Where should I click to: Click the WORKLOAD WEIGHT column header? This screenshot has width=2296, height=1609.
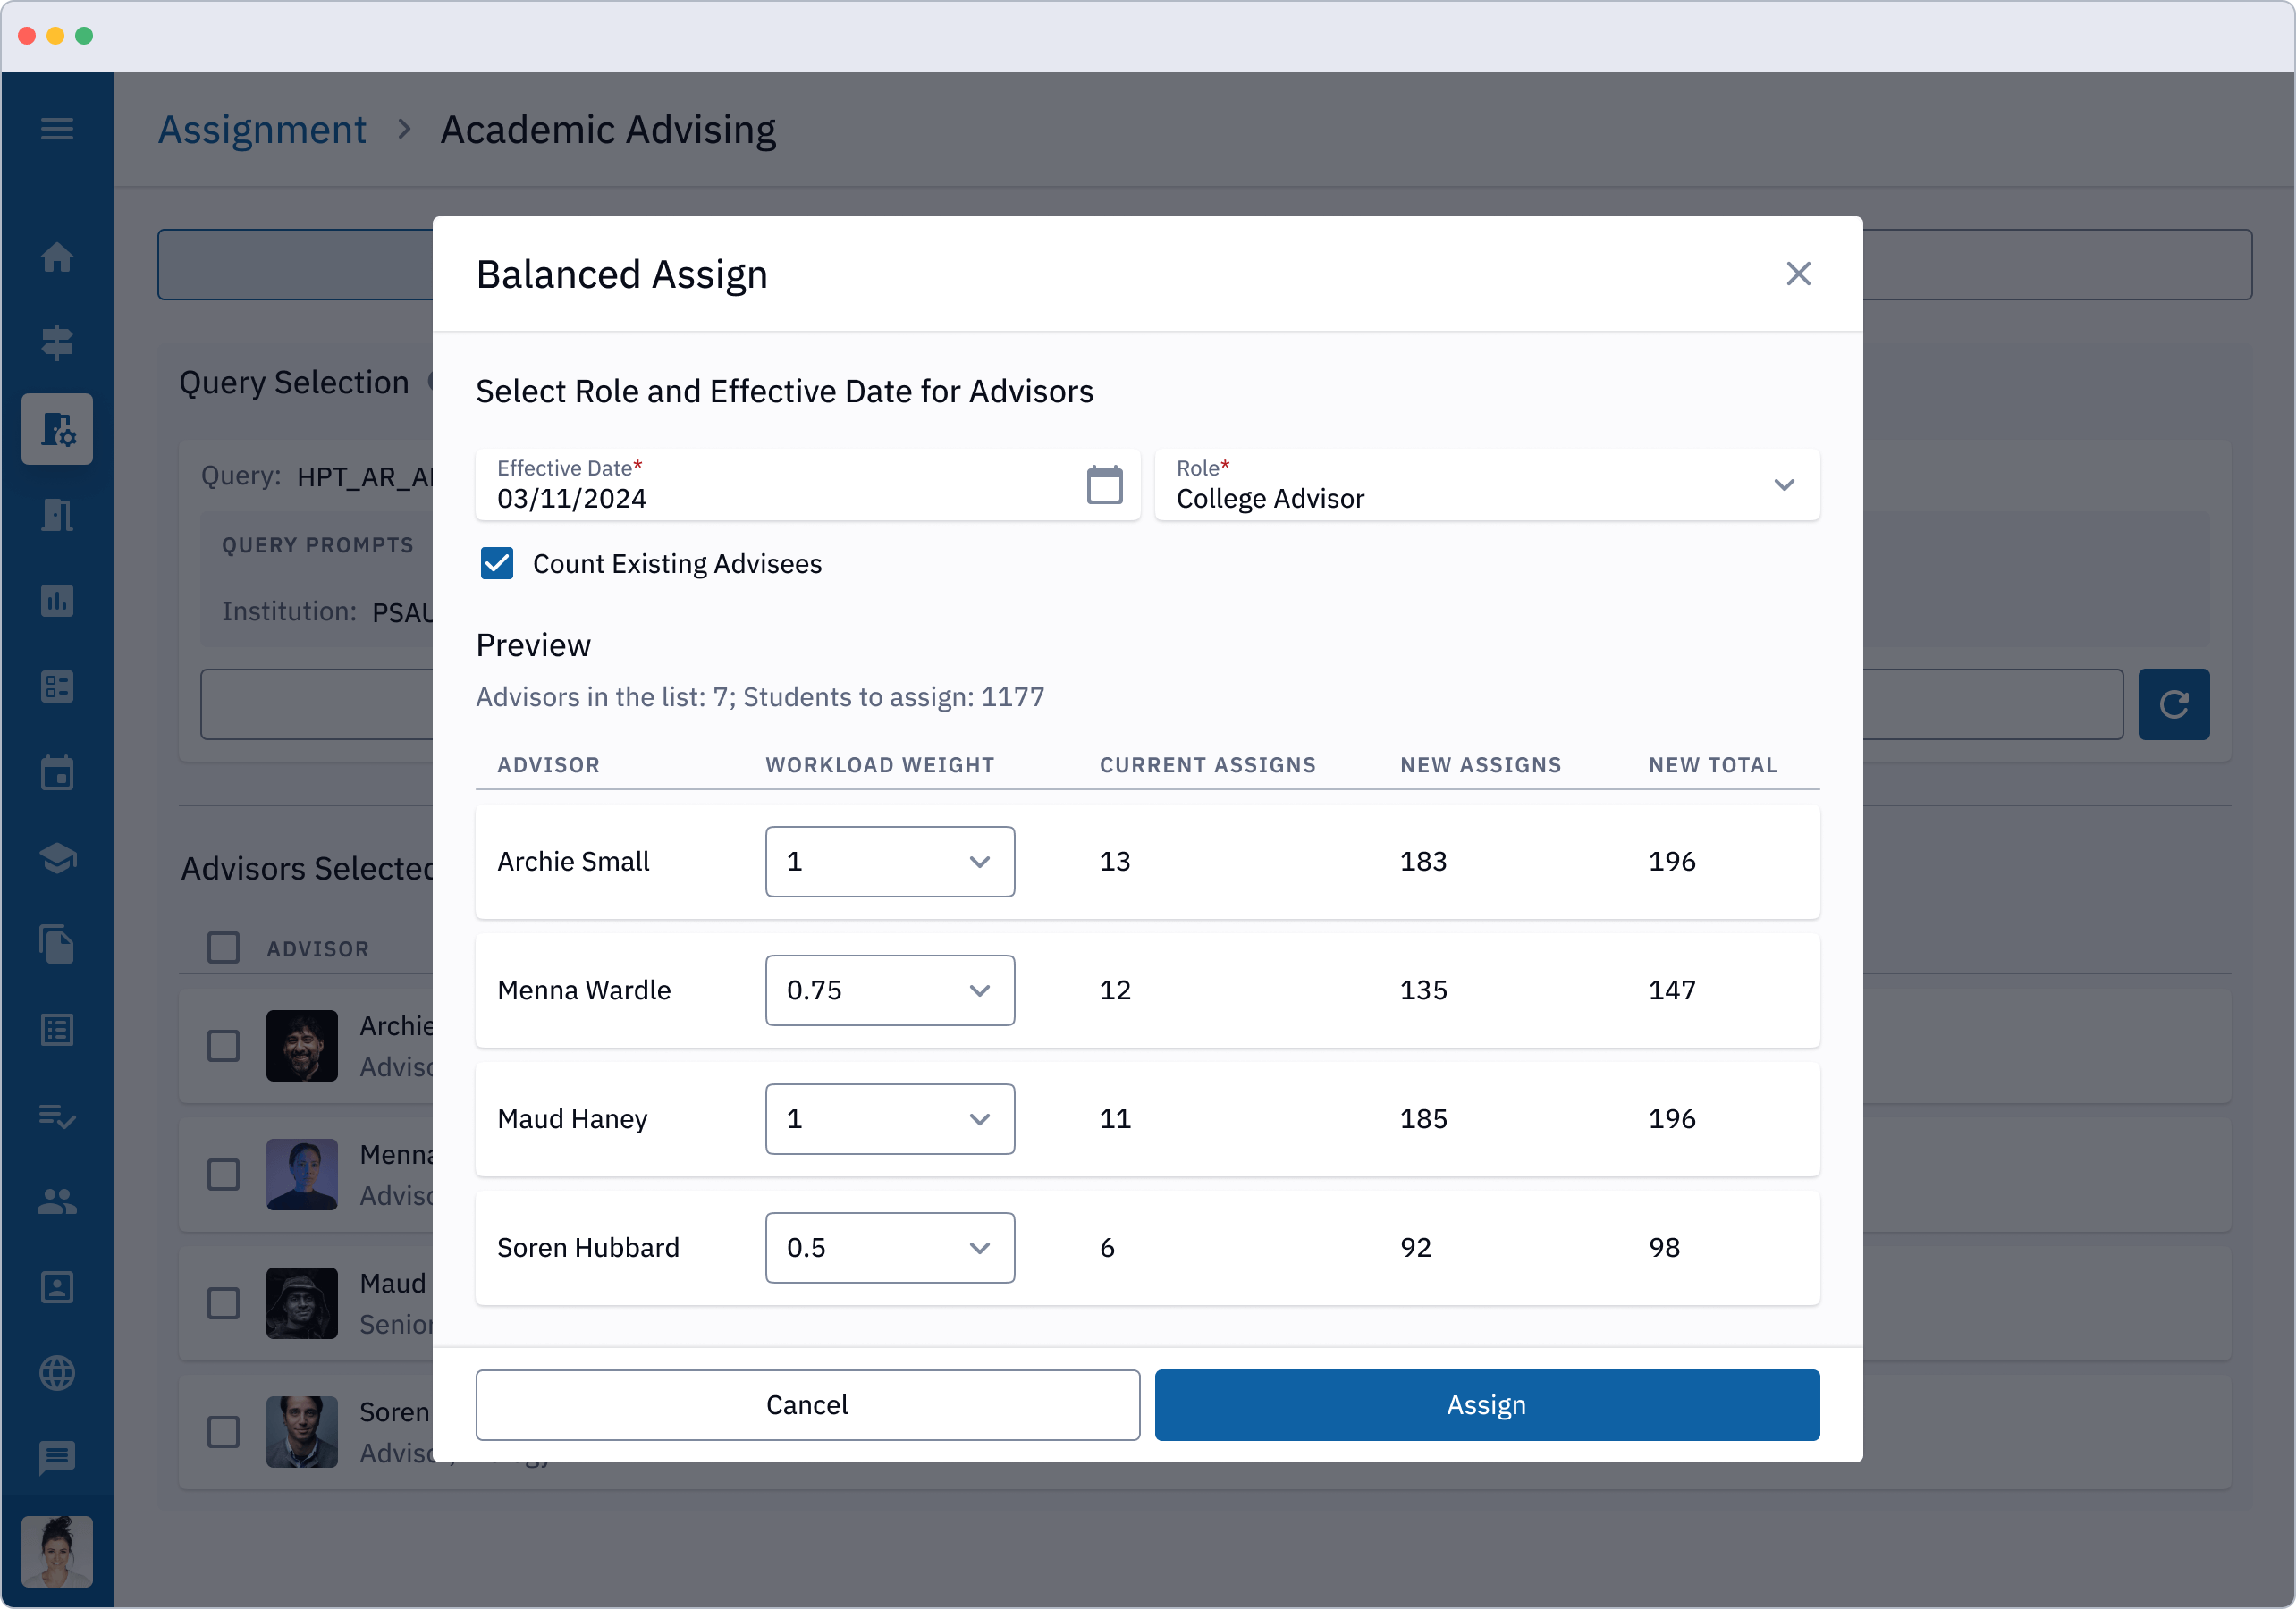pyautogui.click(x=880, y=765)
